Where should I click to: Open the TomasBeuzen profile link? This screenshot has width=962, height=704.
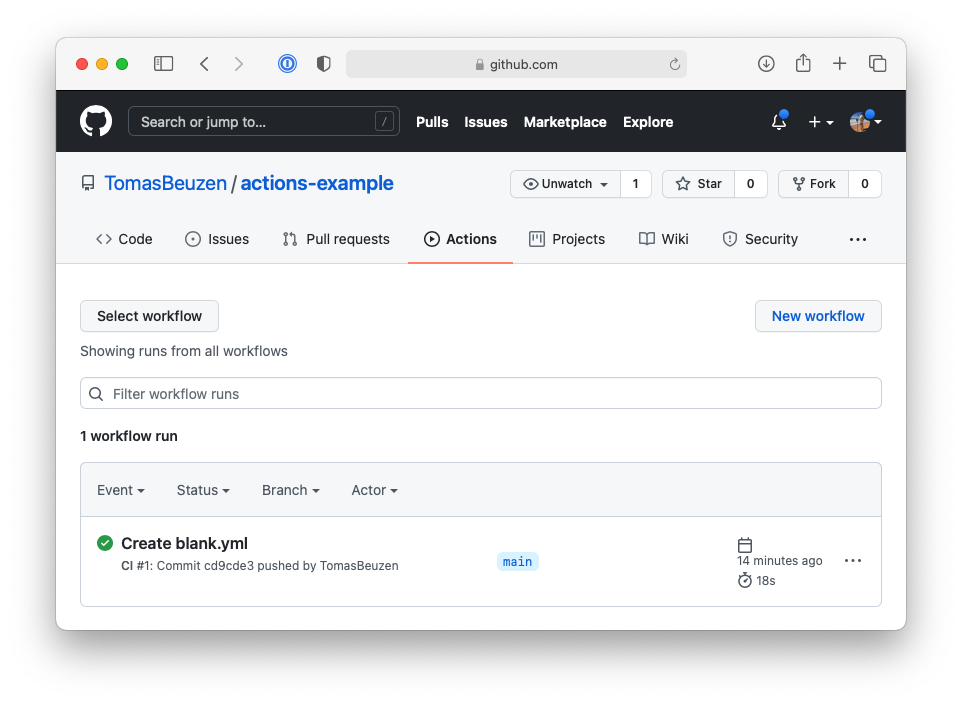(166, 183)
